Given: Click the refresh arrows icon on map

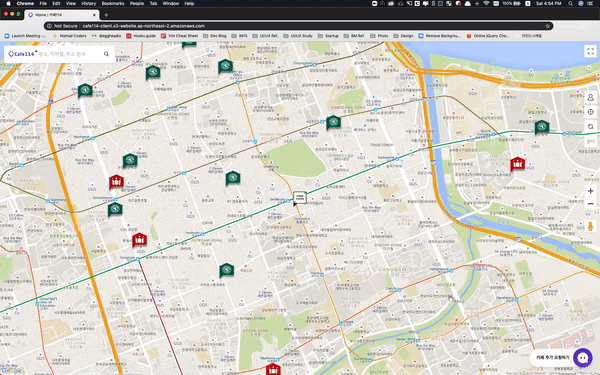Looking at the screenshot, I should tap(590, 127).
